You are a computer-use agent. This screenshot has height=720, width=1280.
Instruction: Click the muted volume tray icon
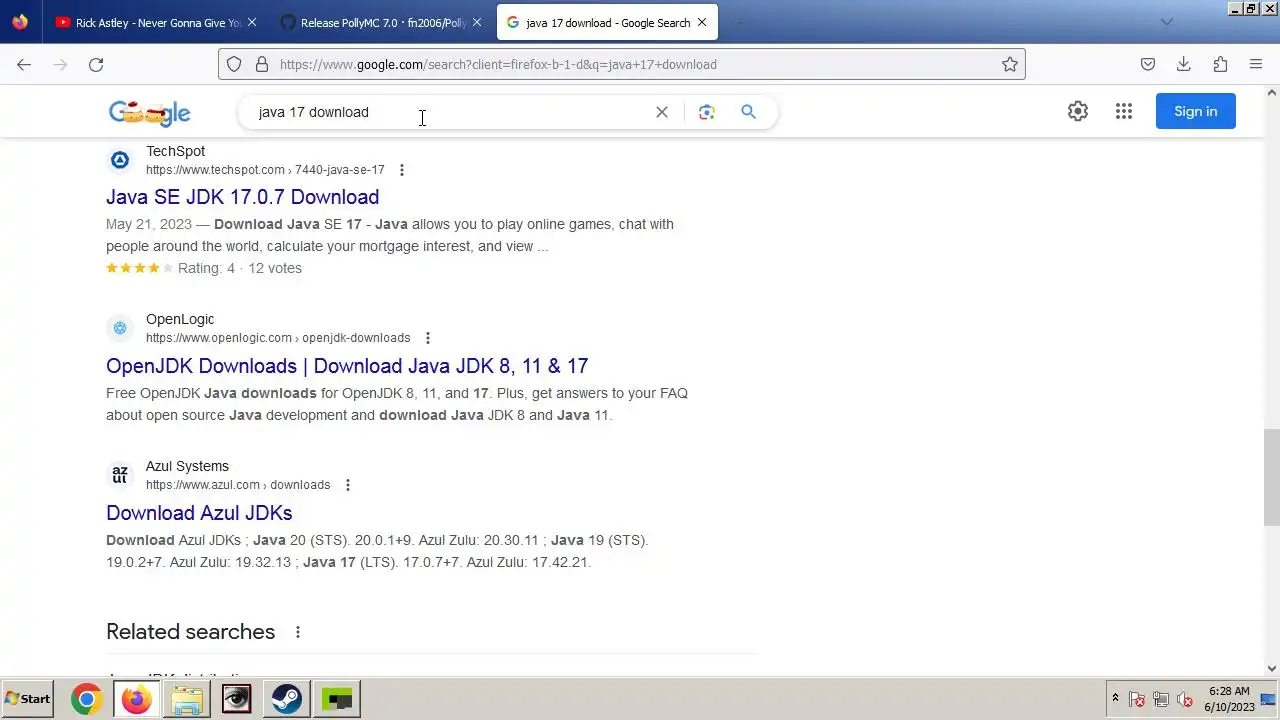(1185, 699)
